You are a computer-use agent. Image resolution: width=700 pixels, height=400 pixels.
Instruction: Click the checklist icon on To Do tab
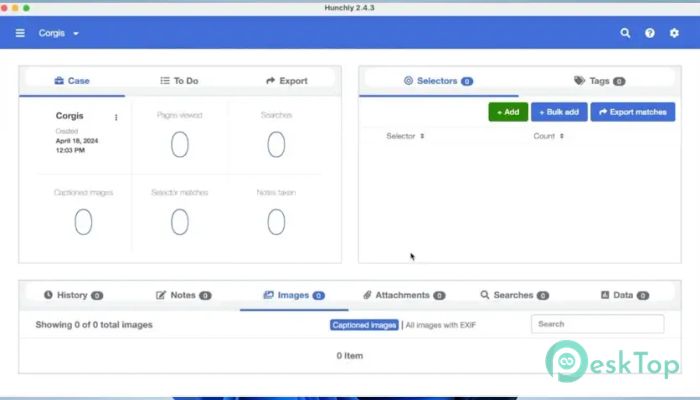pos(165,81)
